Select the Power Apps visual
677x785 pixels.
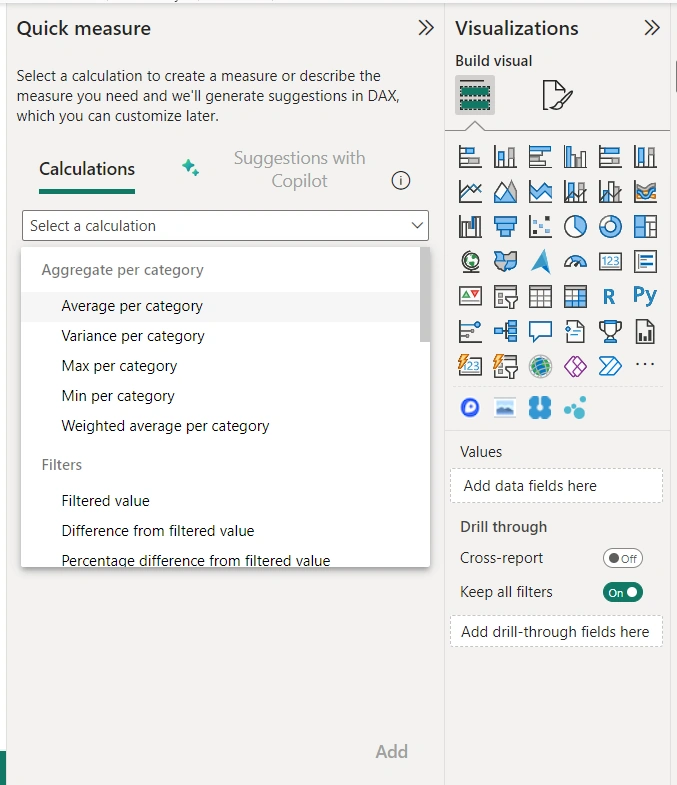[x=575, y=366]
